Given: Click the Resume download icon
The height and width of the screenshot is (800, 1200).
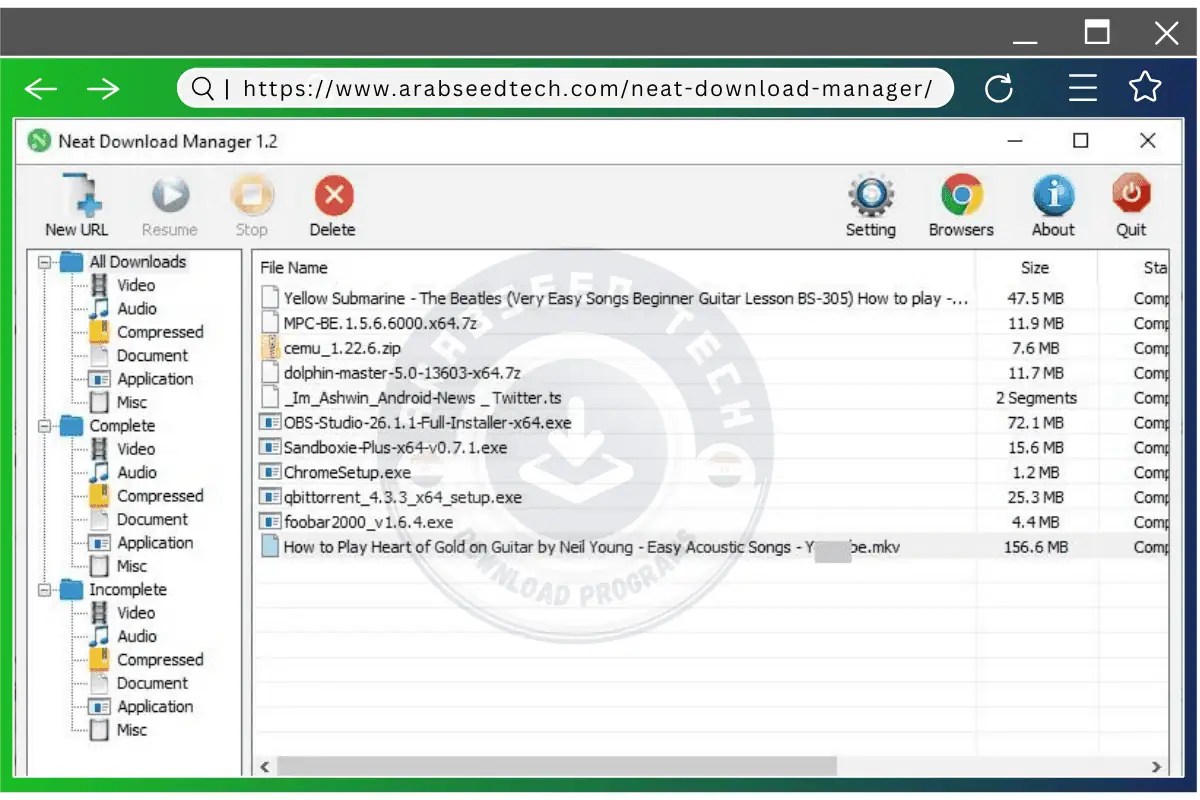Looking at the screenshot, I should click(169, 197).
